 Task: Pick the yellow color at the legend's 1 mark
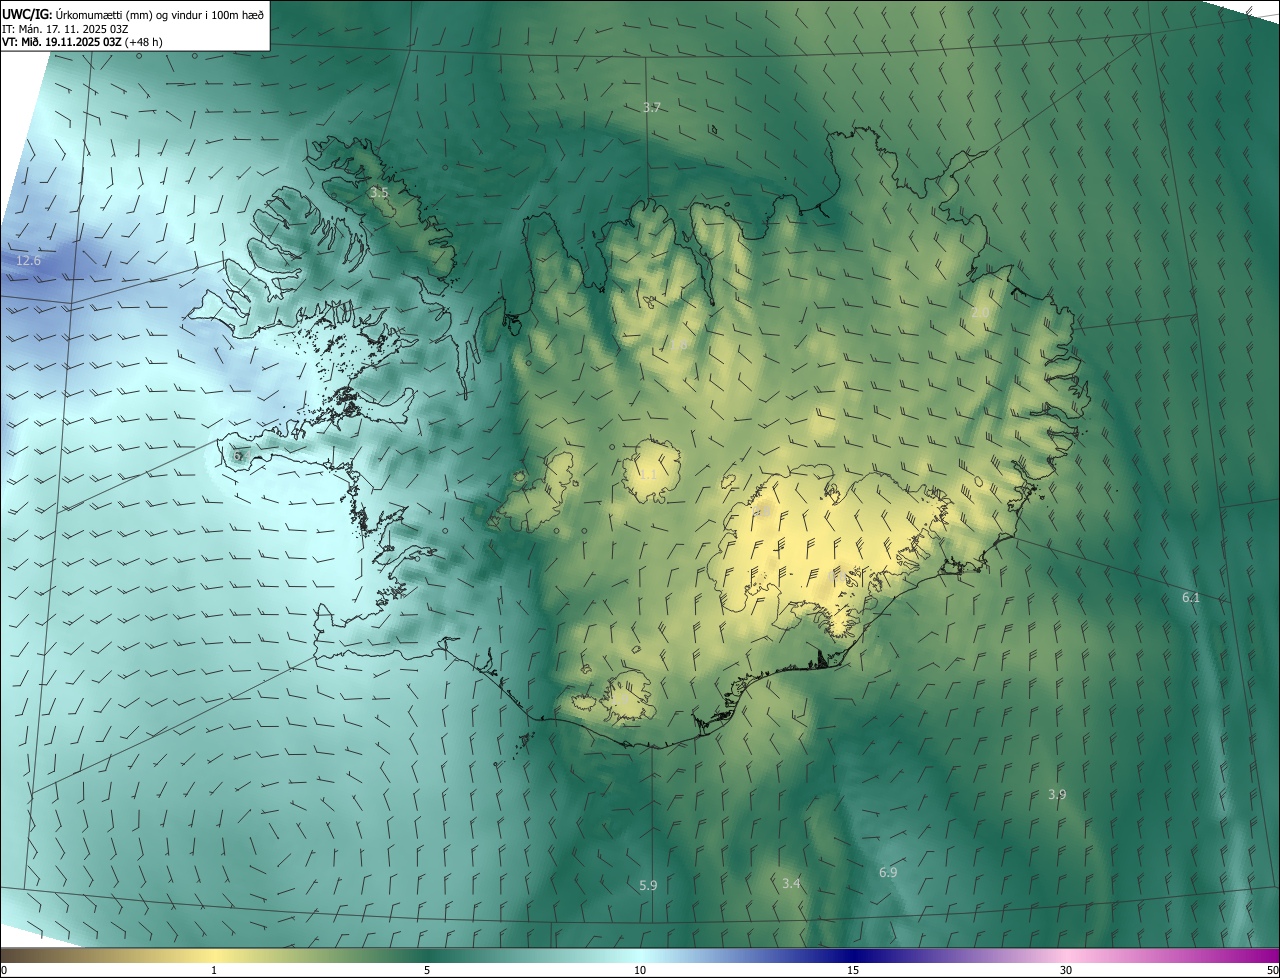[x=214, y=955]
